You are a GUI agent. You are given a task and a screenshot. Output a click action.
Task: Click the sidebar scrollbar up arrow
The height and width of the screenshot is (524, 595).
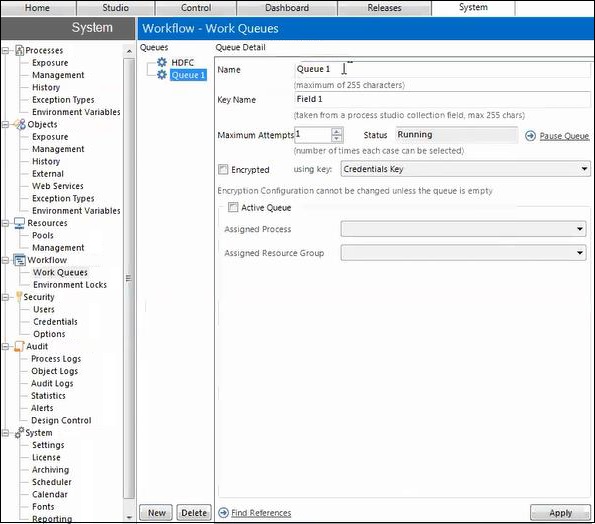tap(129, 51)
